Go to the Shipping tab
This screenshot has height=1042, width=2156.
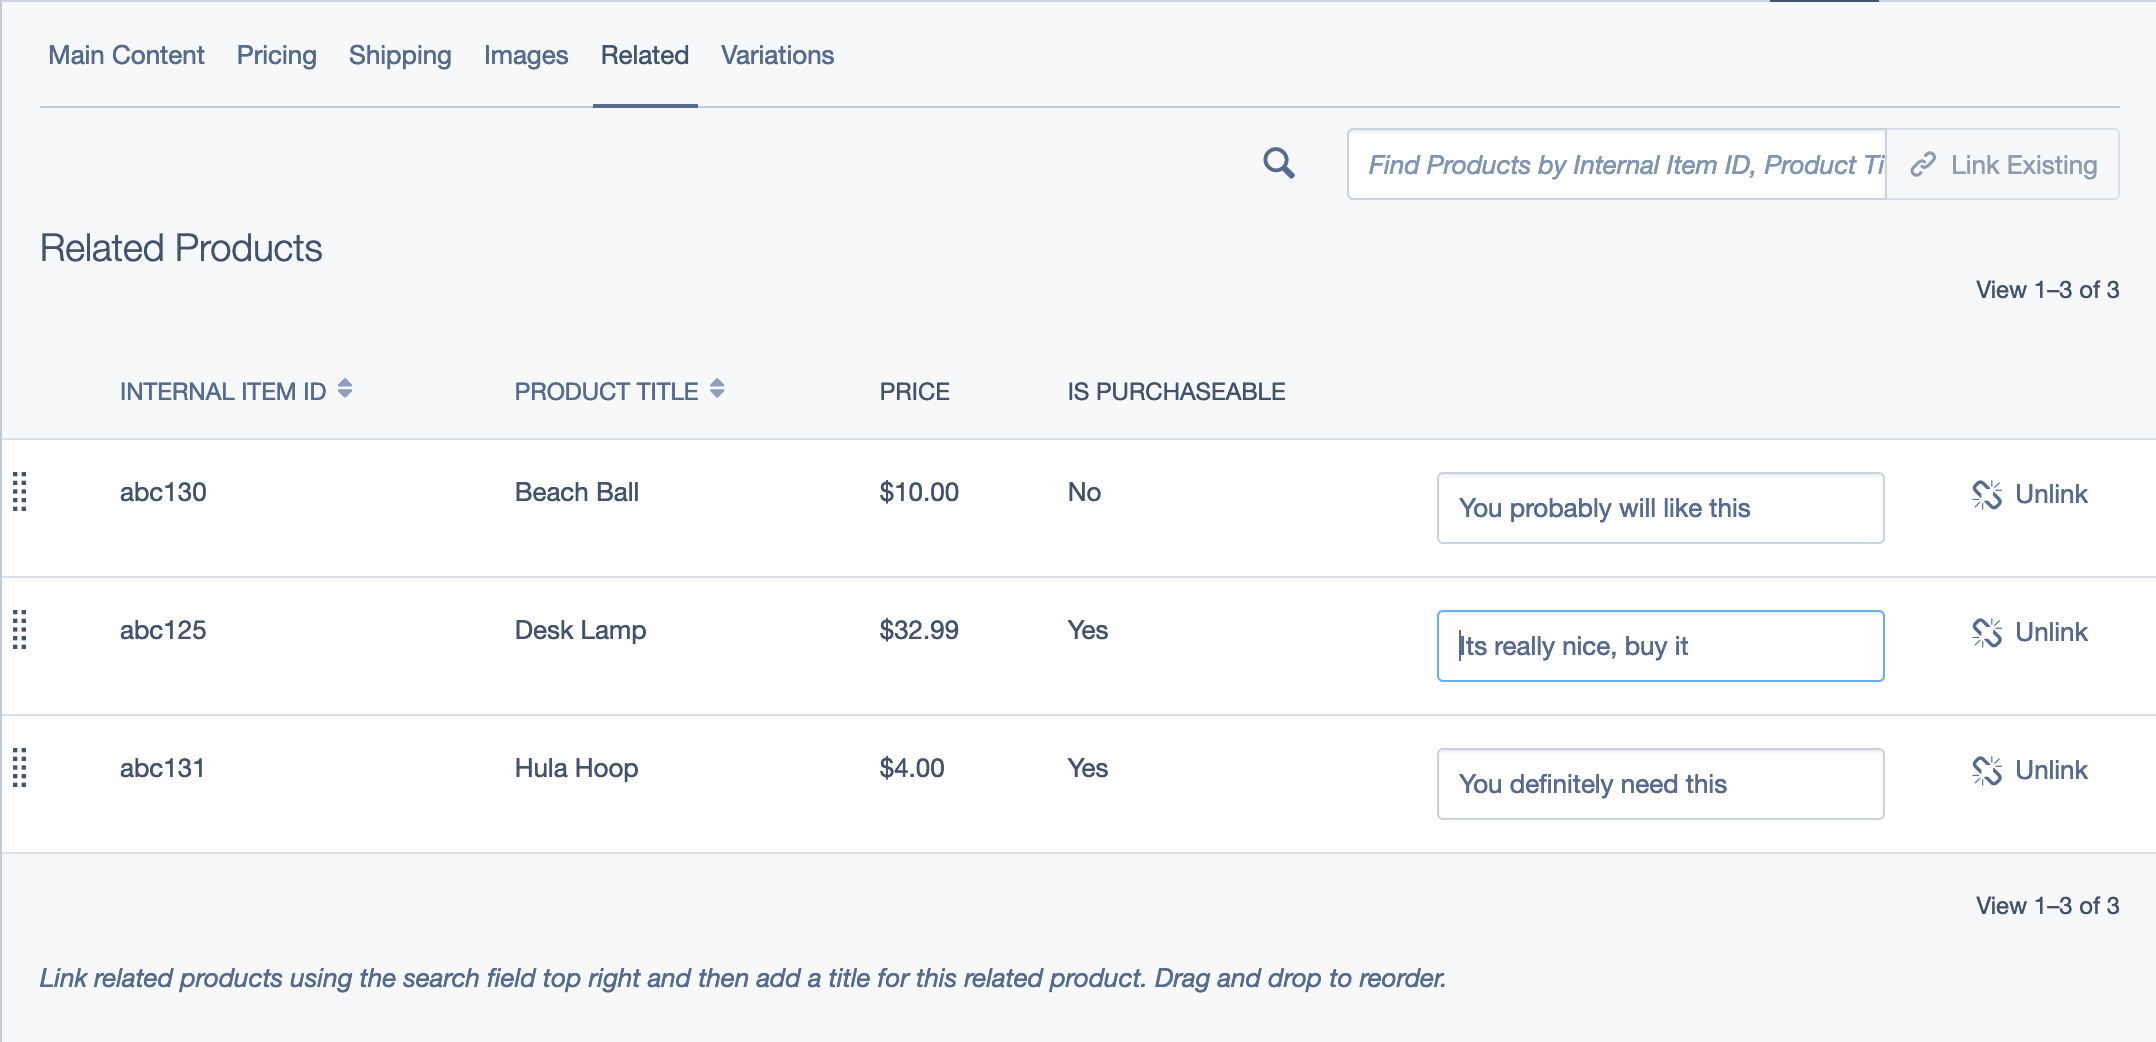click(400, 55)
